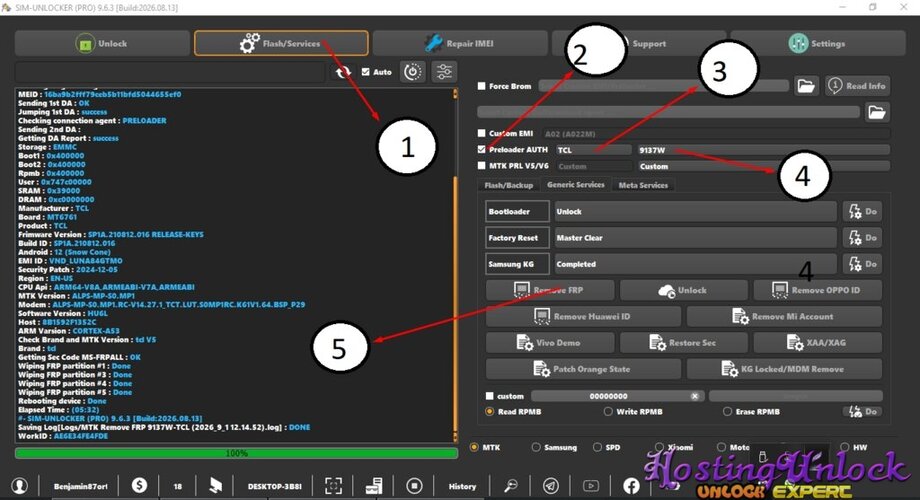This screenshot has height=500, width=920.
Task: Switch to the Flash/Services main tab
Action: click(281, 43)
